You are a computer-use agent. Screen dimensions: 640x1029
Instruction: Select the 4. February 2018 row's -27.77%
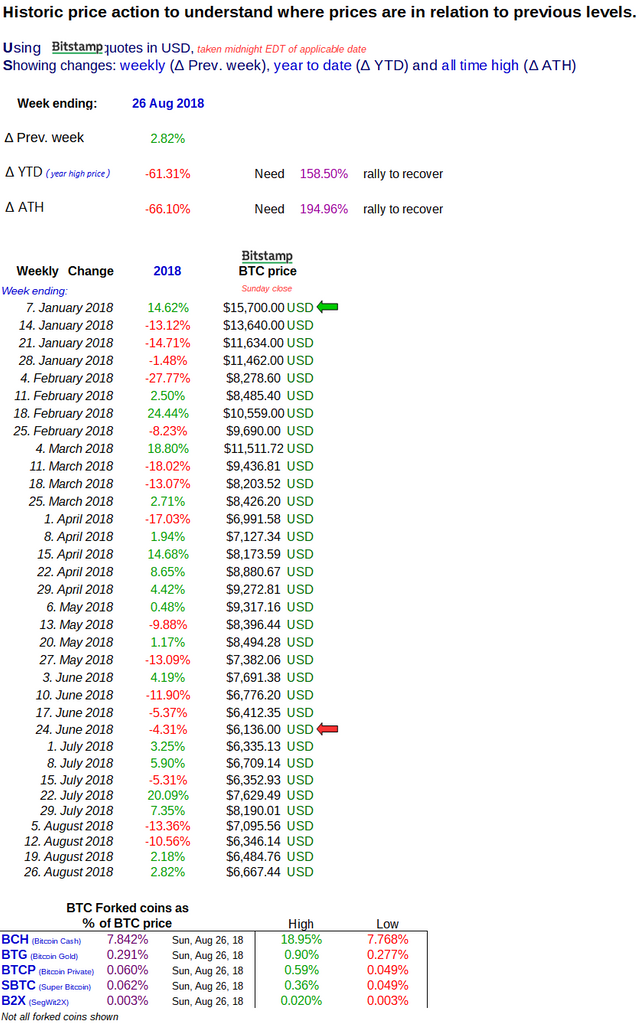(x=167, y=378)
